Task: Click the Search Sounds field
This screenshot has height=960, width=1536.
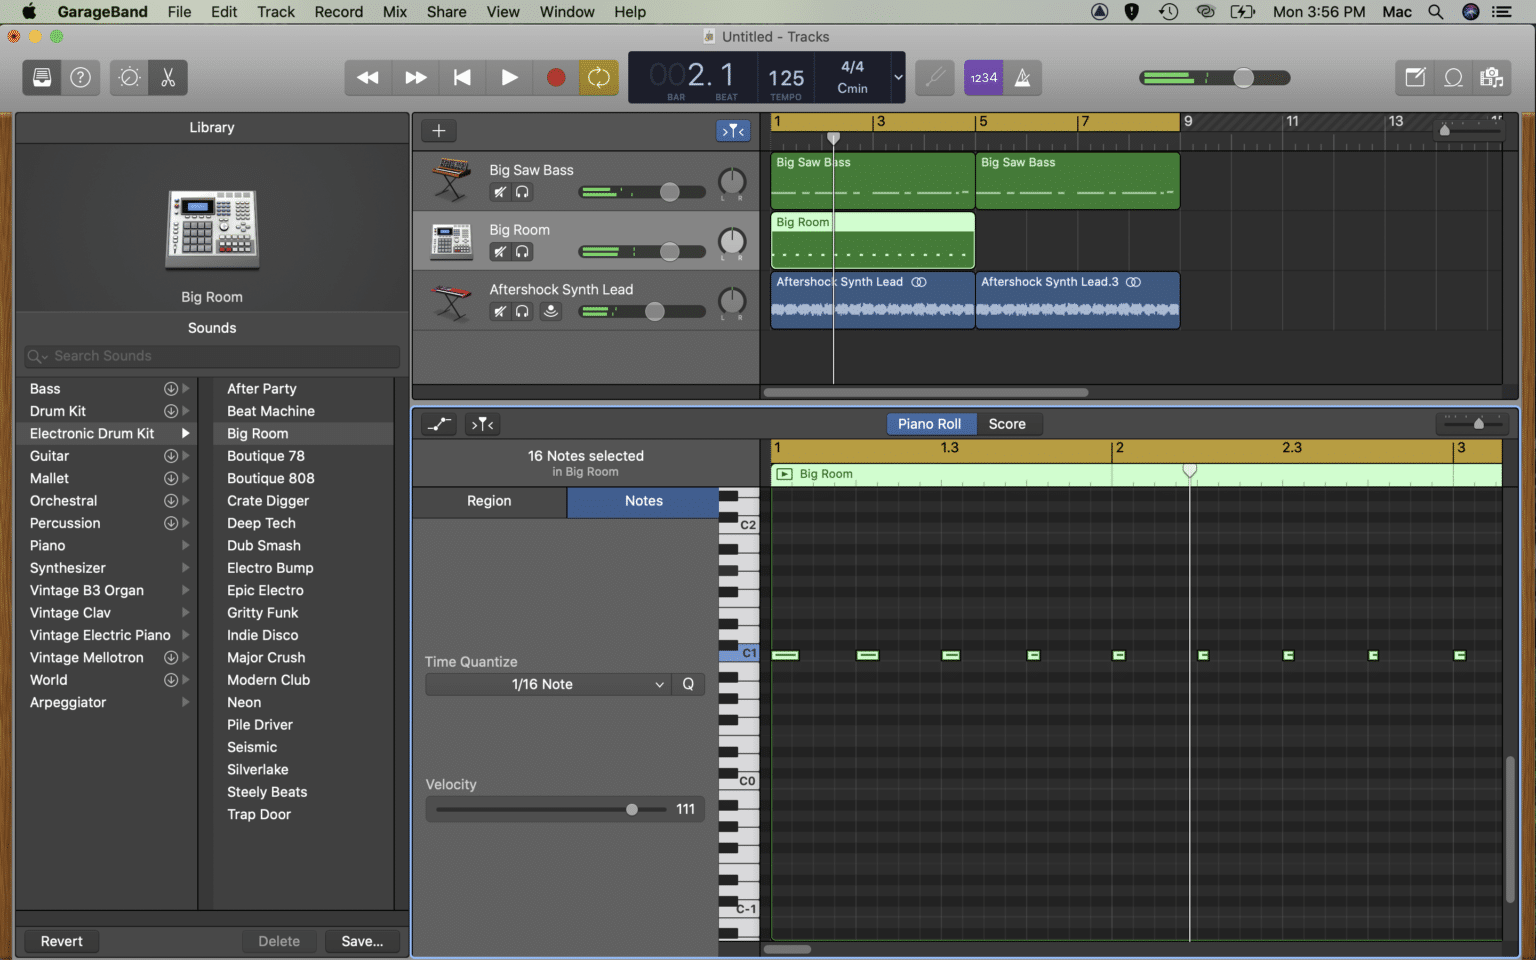Action: coord(211,356)
